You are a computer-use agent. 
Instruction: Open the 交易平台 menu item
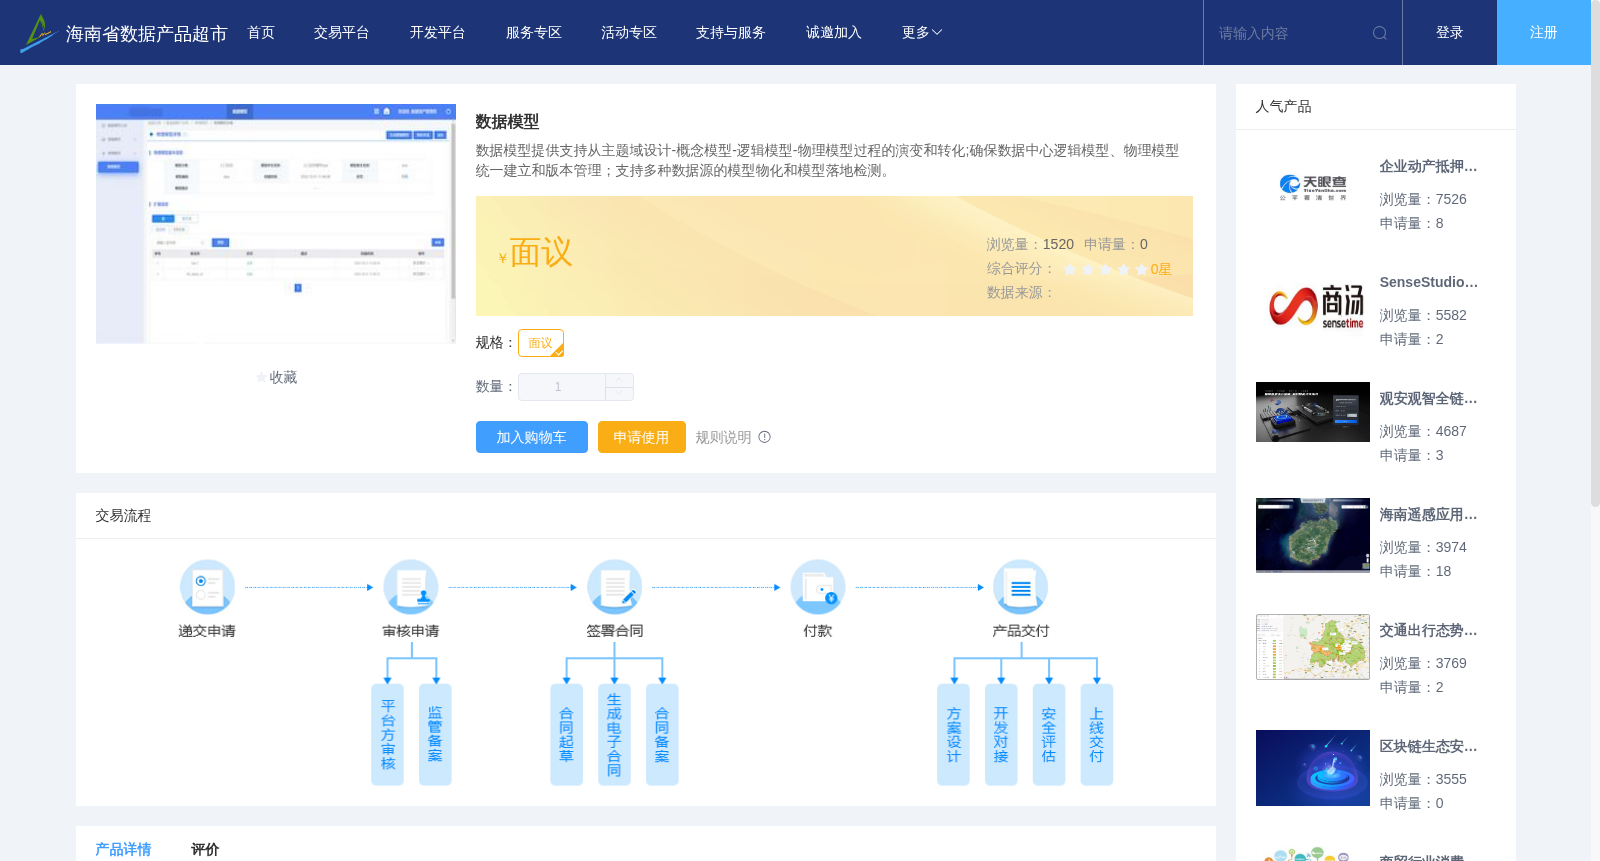tap(342, 33)
